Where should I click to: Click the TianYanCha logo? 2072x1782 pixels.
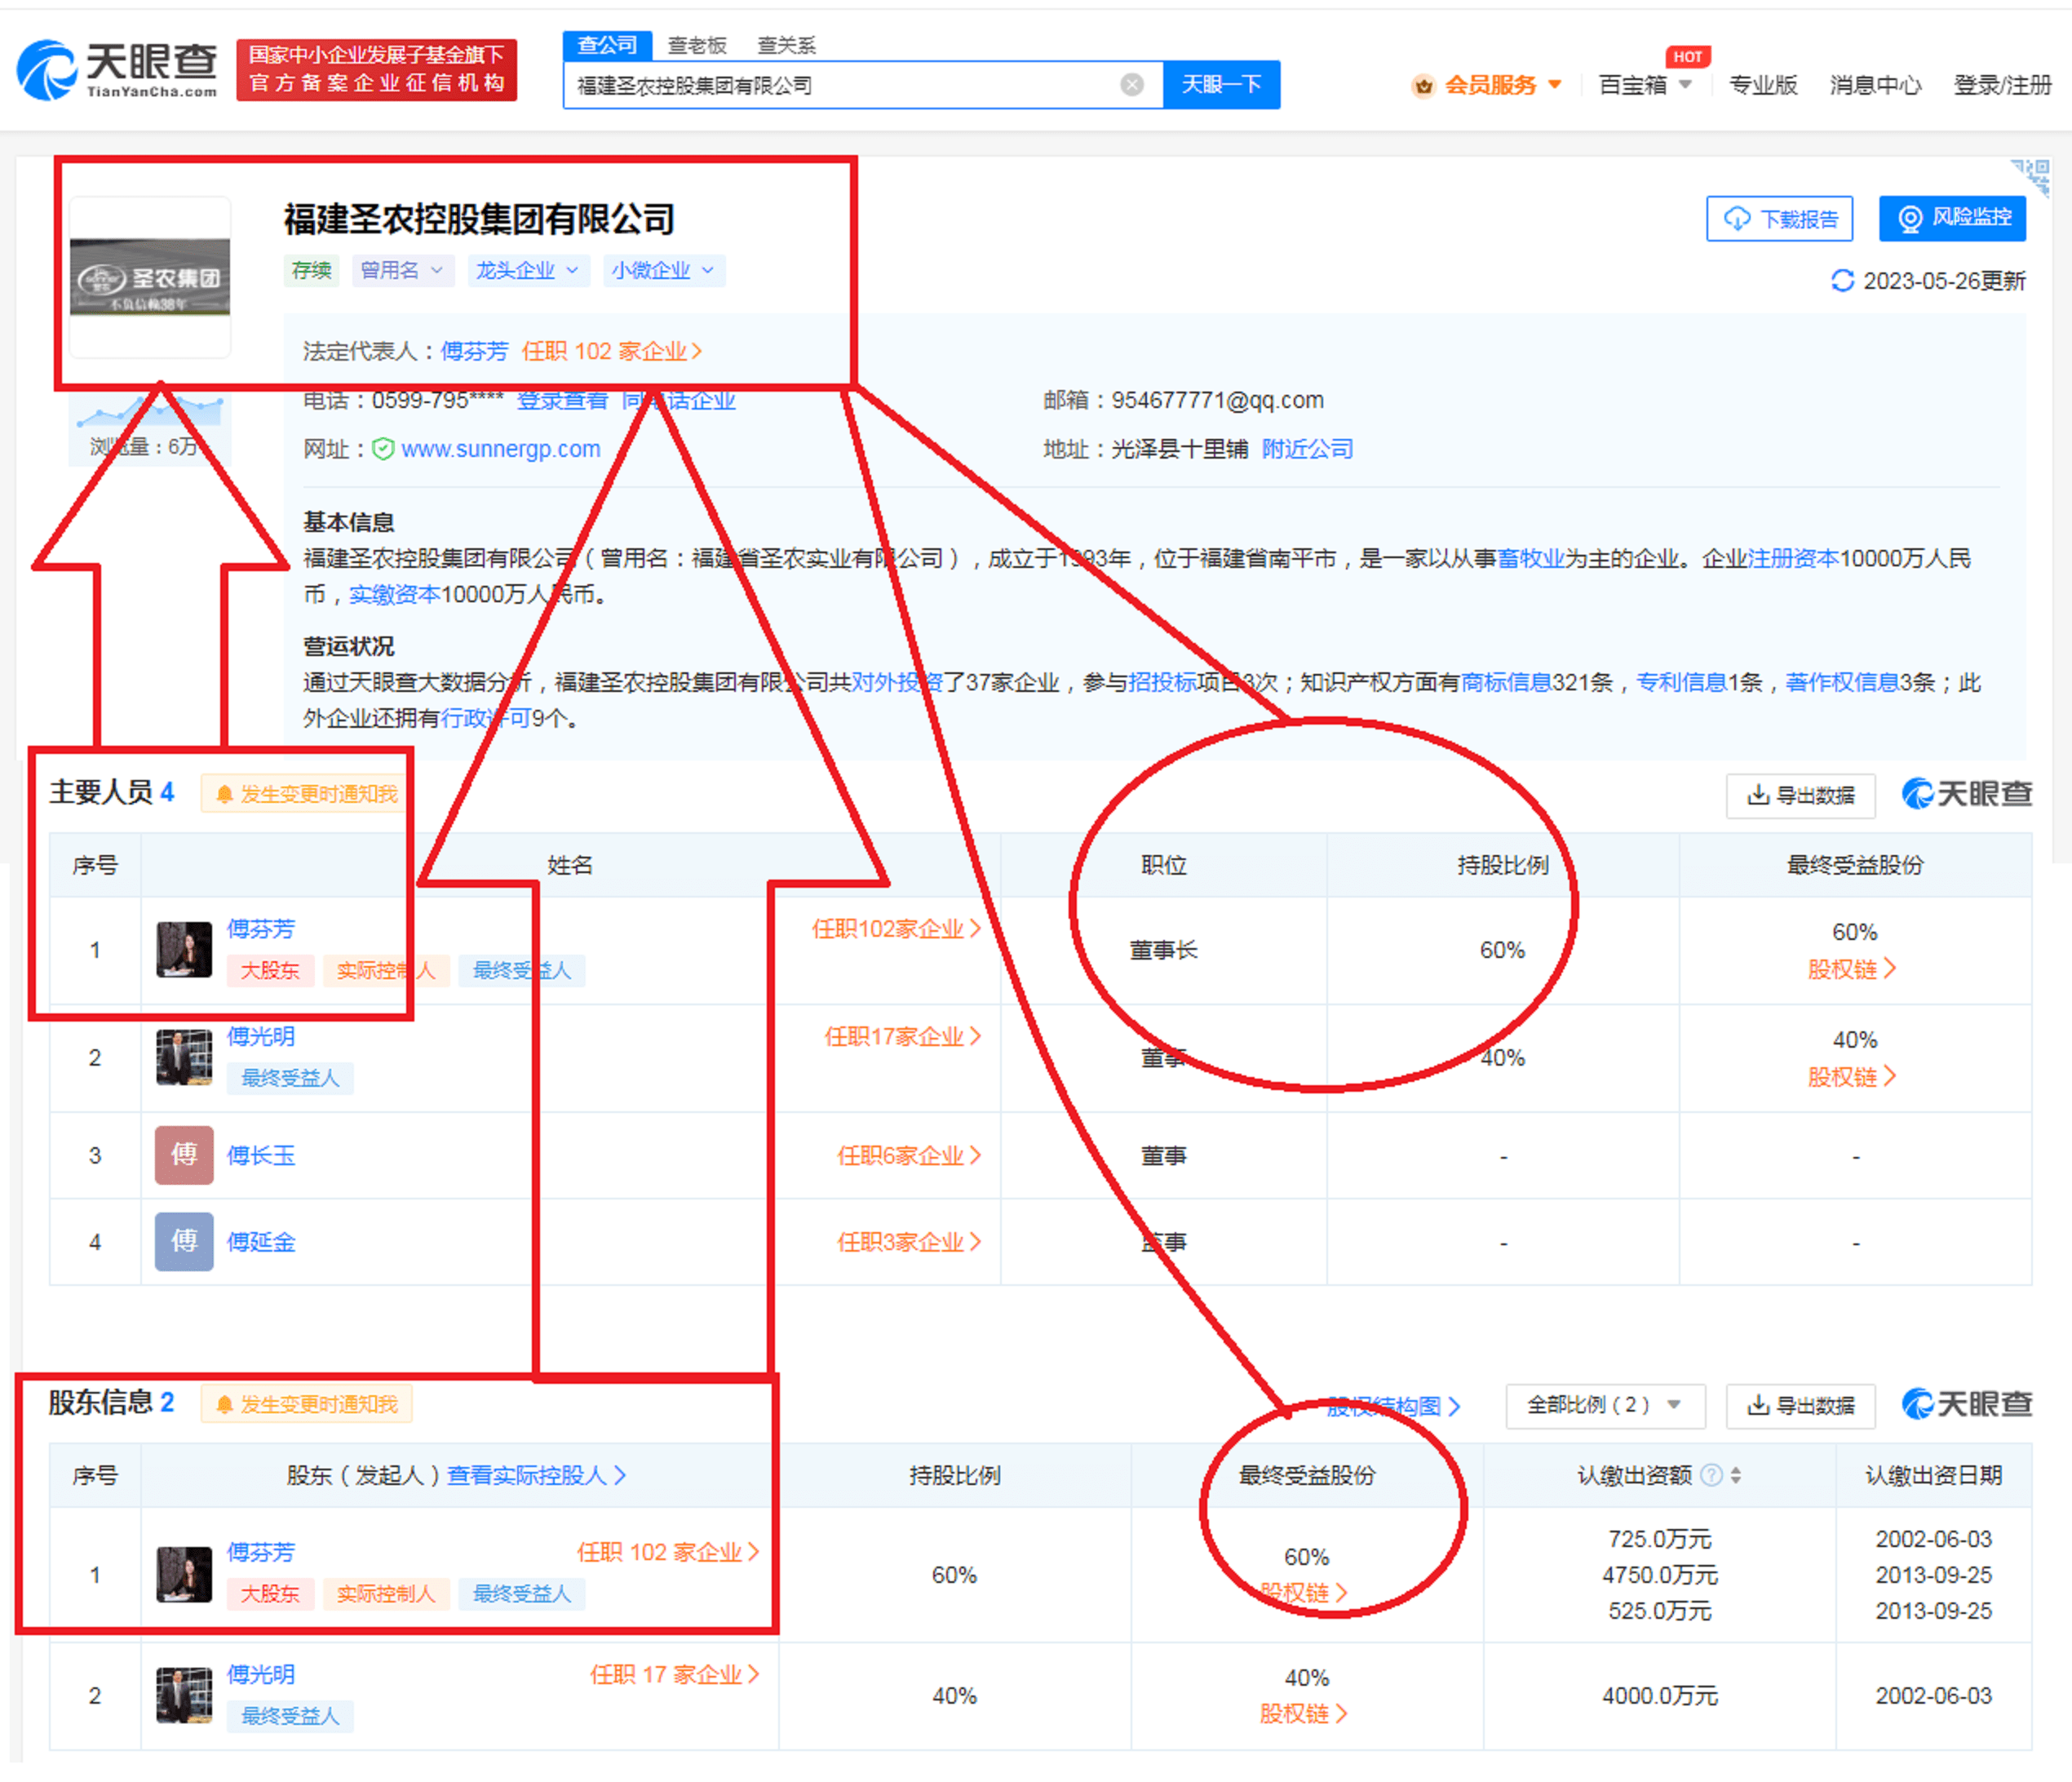(x=117, y=69)
